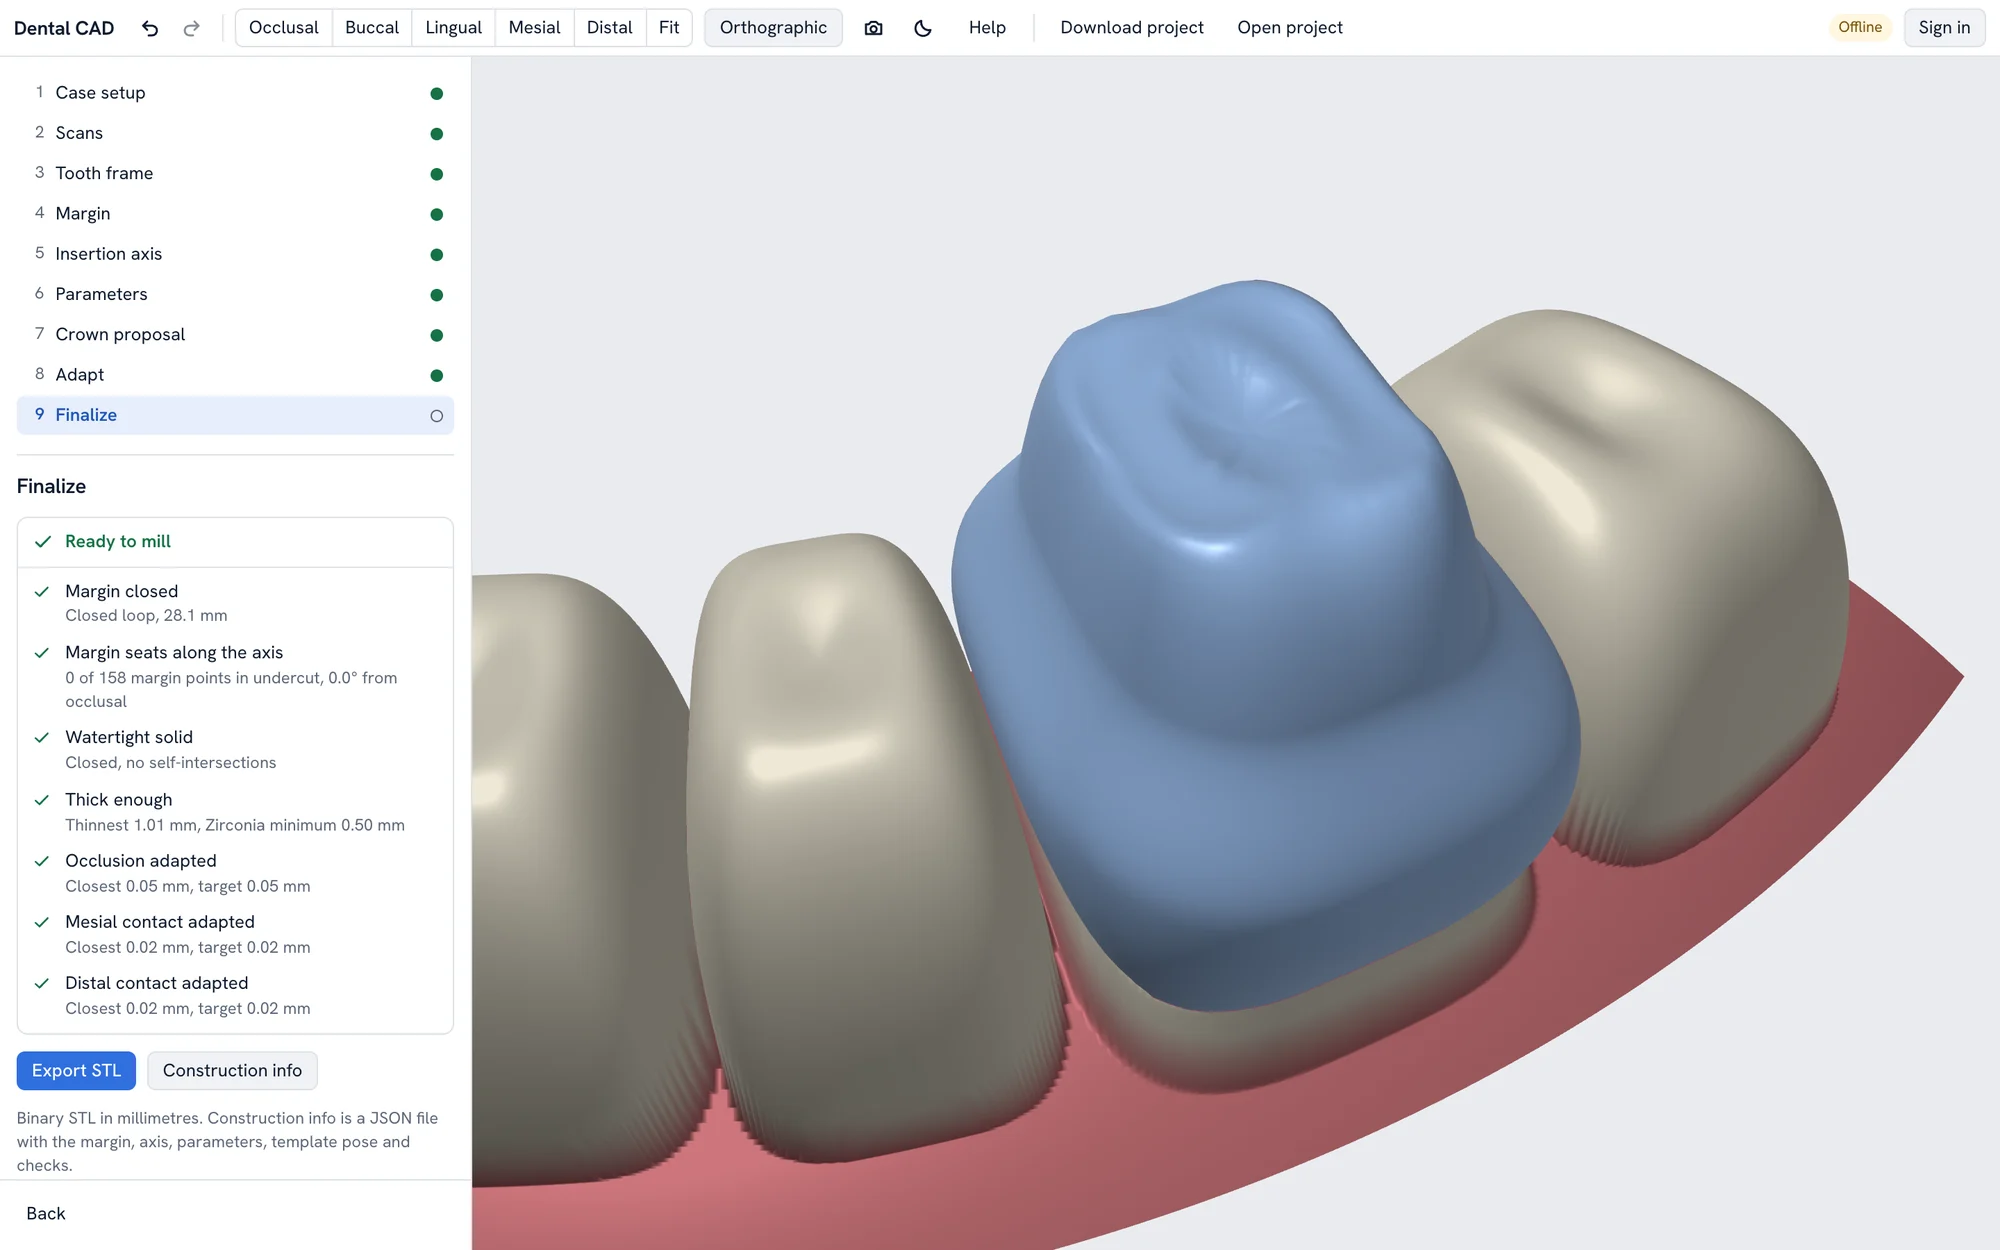The image size is (2000, 1250).
Task: Click the Watertight solid check row
Action: [x=235, y=749]
